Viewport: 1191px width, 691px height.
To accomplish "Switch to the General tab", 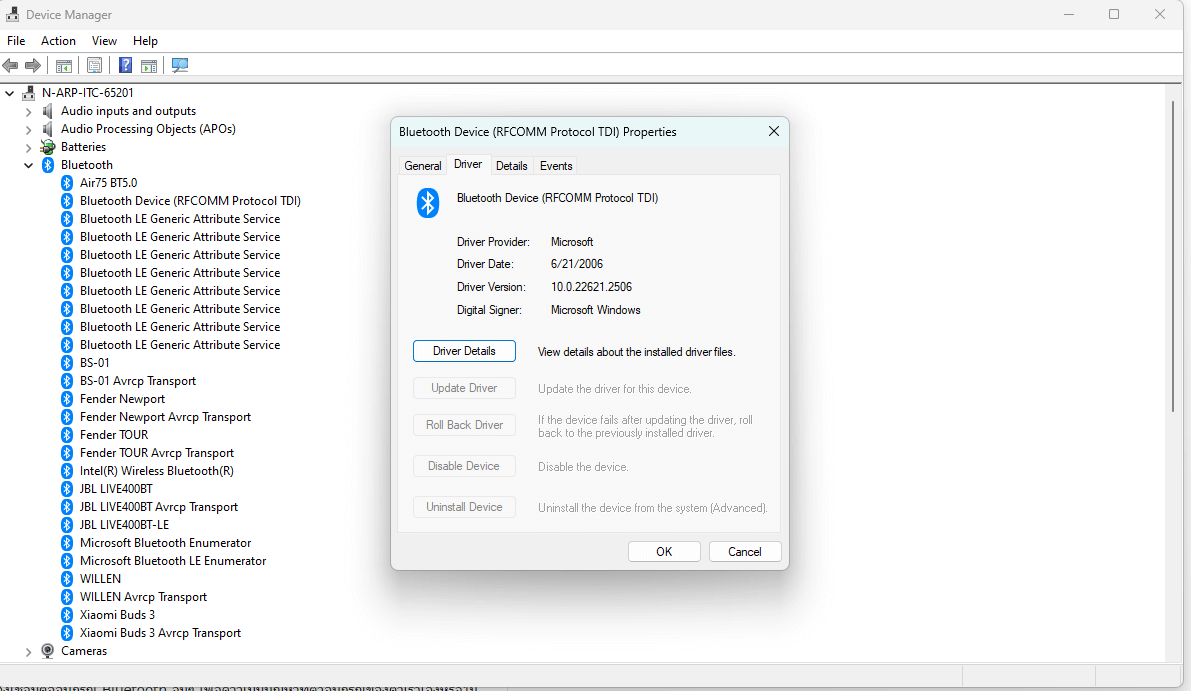I will click(422, 166).
